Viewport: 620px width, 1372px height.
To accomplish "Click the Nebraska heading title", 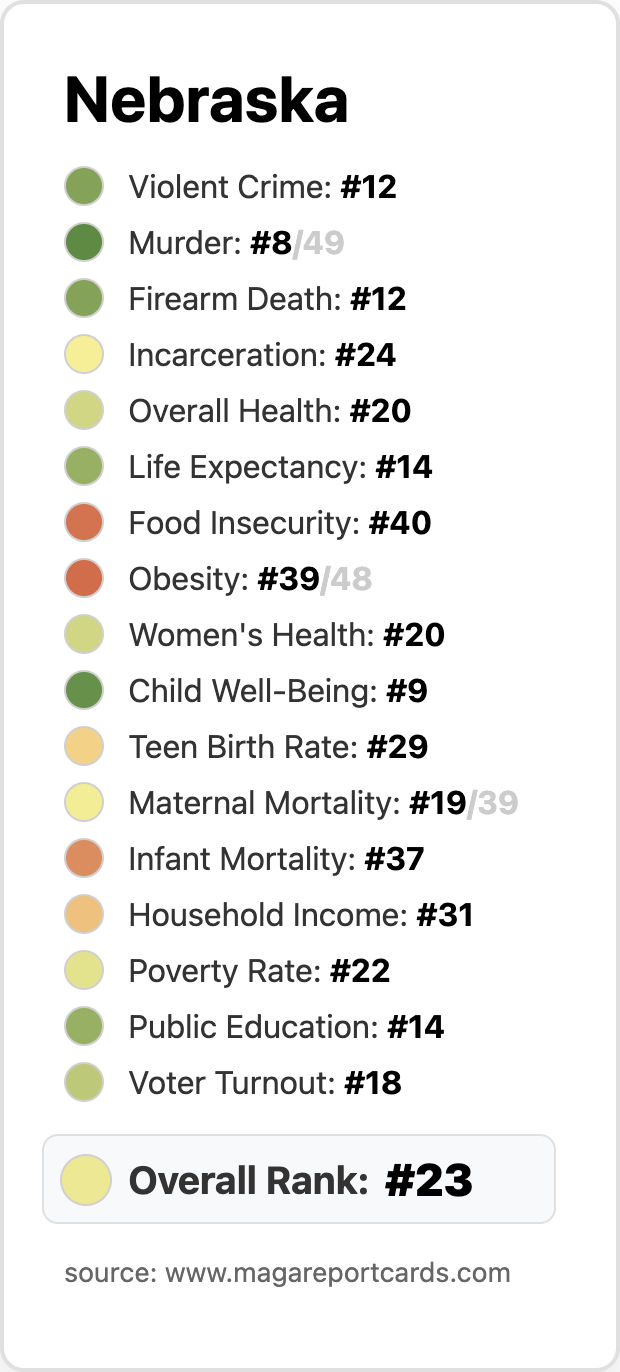I will click(207, 100).
